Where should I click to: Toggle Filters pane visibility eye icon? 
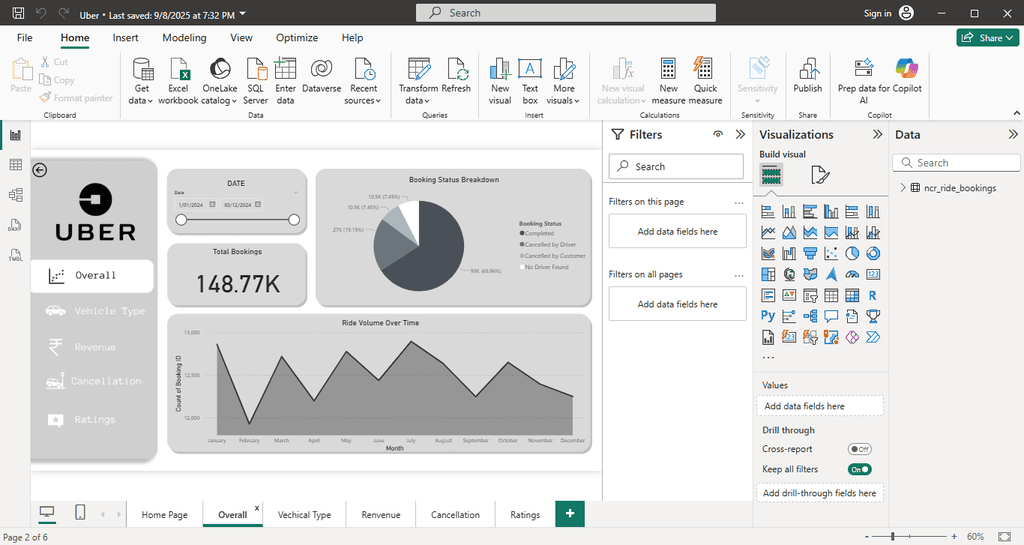[x=717, y=135]
